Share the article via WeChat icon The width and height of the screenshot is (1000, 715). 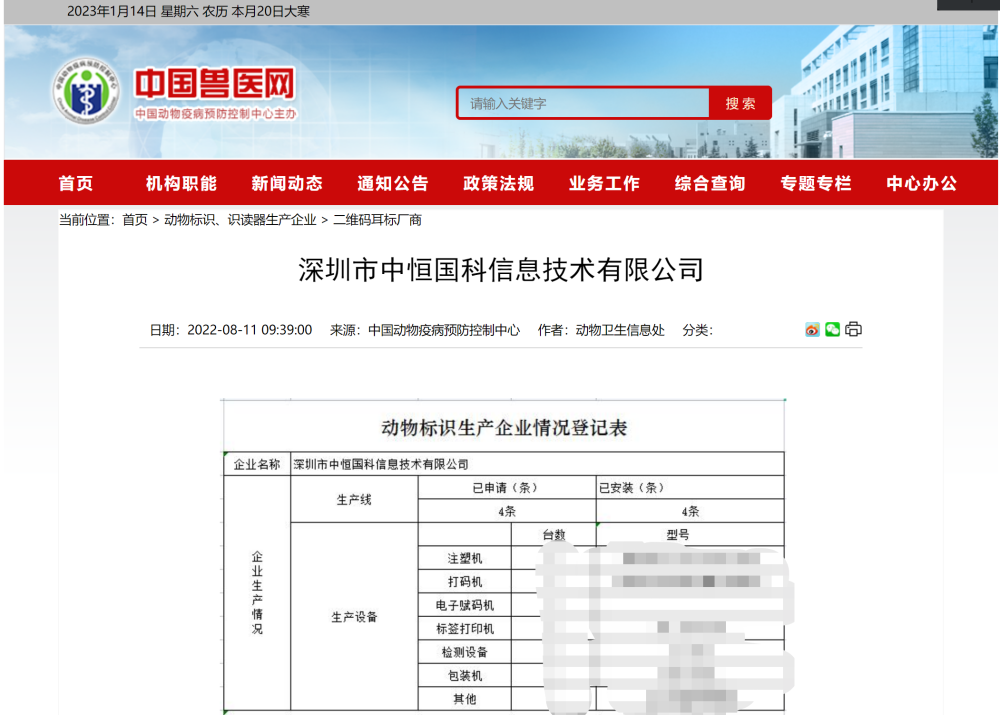click(x=832, y=330)
